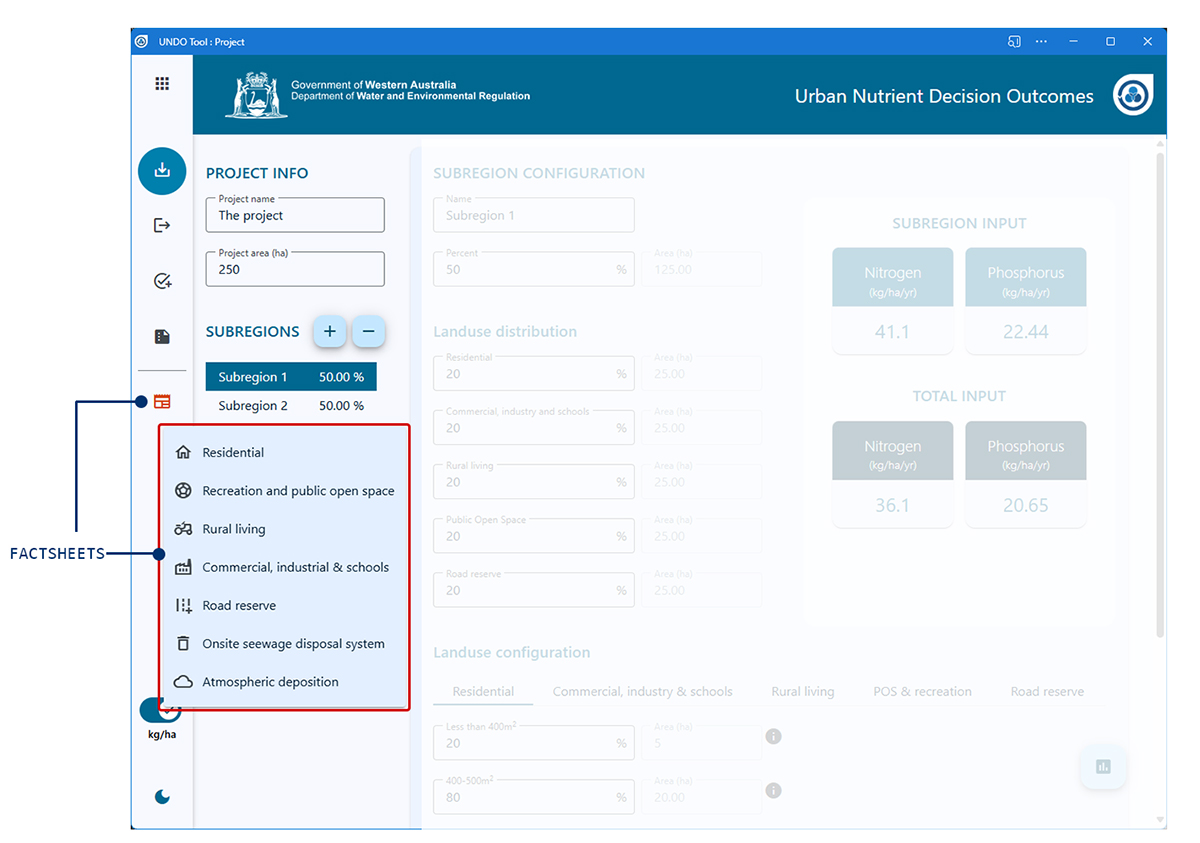The height and width of the screenshot is (843, 1200).
Task: Add a subregion with plus button
Action: [330, 331]
